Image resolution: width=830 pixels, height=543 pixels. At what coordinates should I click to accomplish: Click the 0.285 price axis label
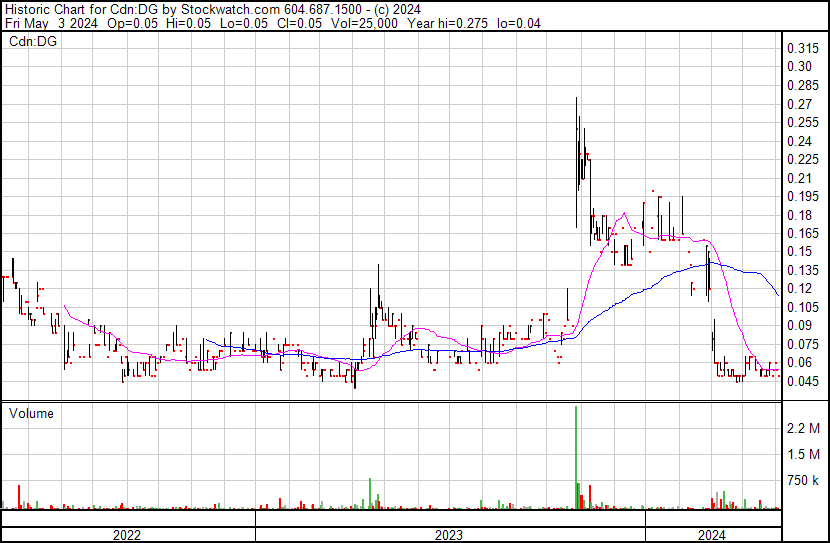(x=803, y=85)
